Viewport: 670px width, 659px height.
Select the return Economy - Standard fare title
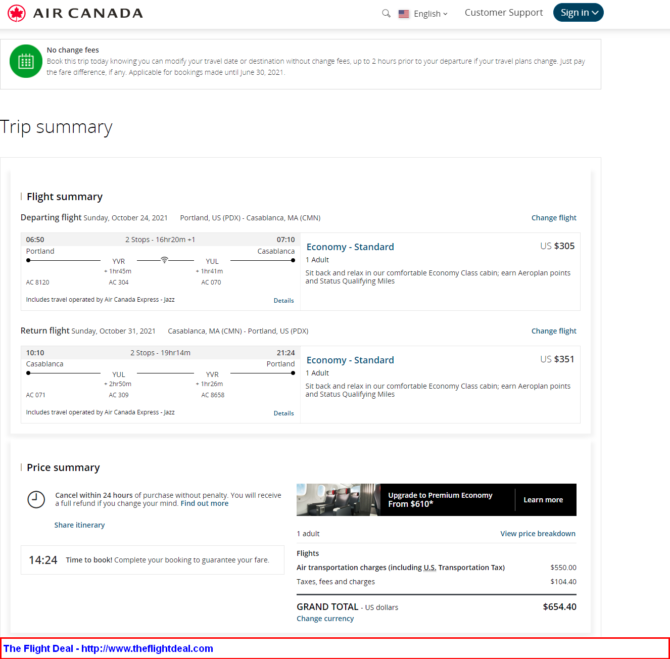350,360
